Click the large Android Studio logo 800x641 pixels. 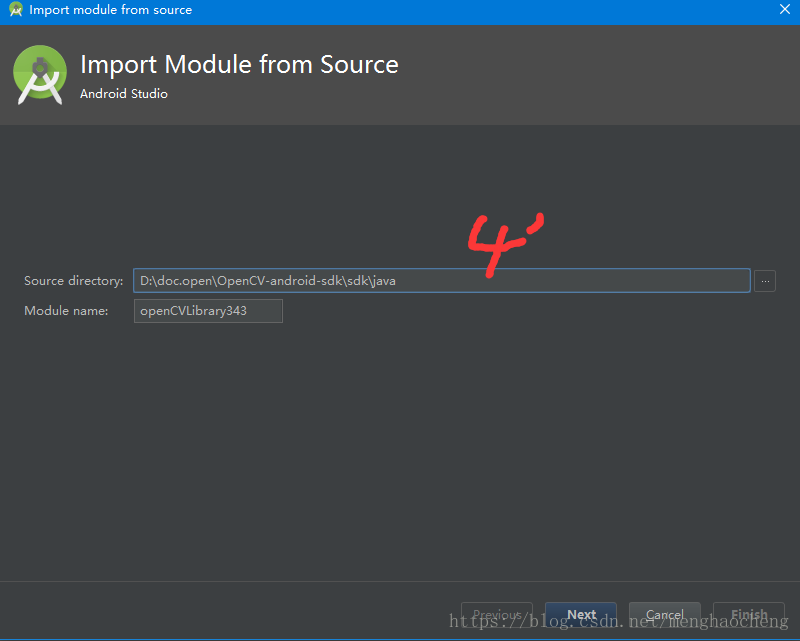pyautogui.click(x=40, y=75)
